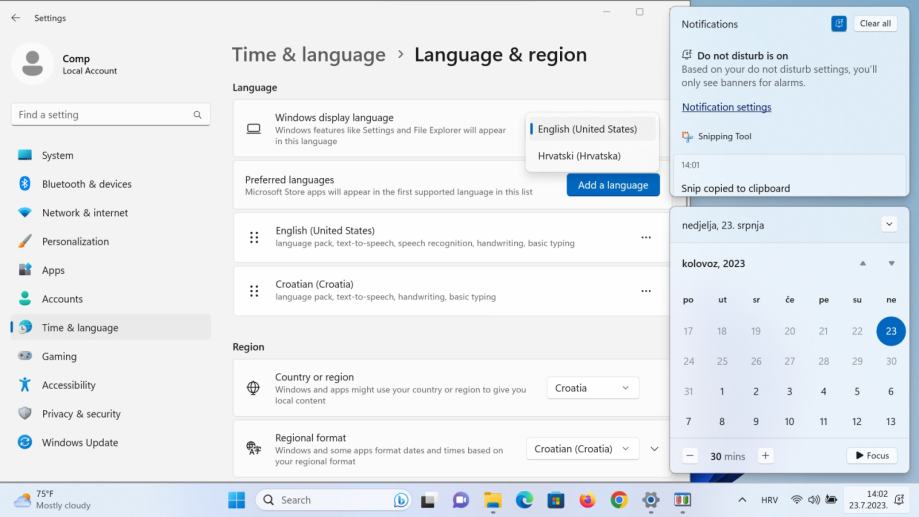Open Settings gear in taskbar
This screenshot has width=919, height=517.
tap(651, 500)
